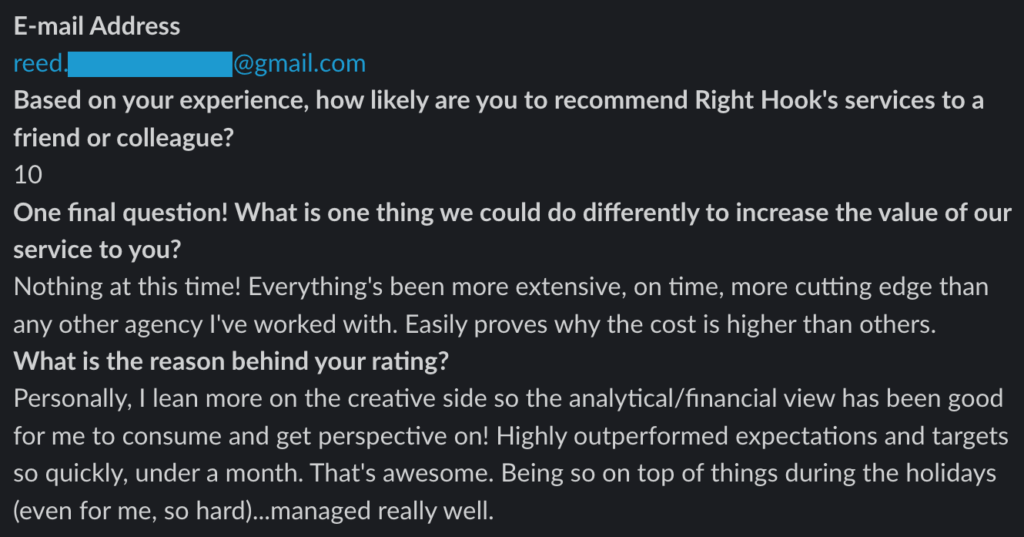Screen dimensions: 1024x537
Task: Click the "E-mail Address" field label
Action: 98,27
